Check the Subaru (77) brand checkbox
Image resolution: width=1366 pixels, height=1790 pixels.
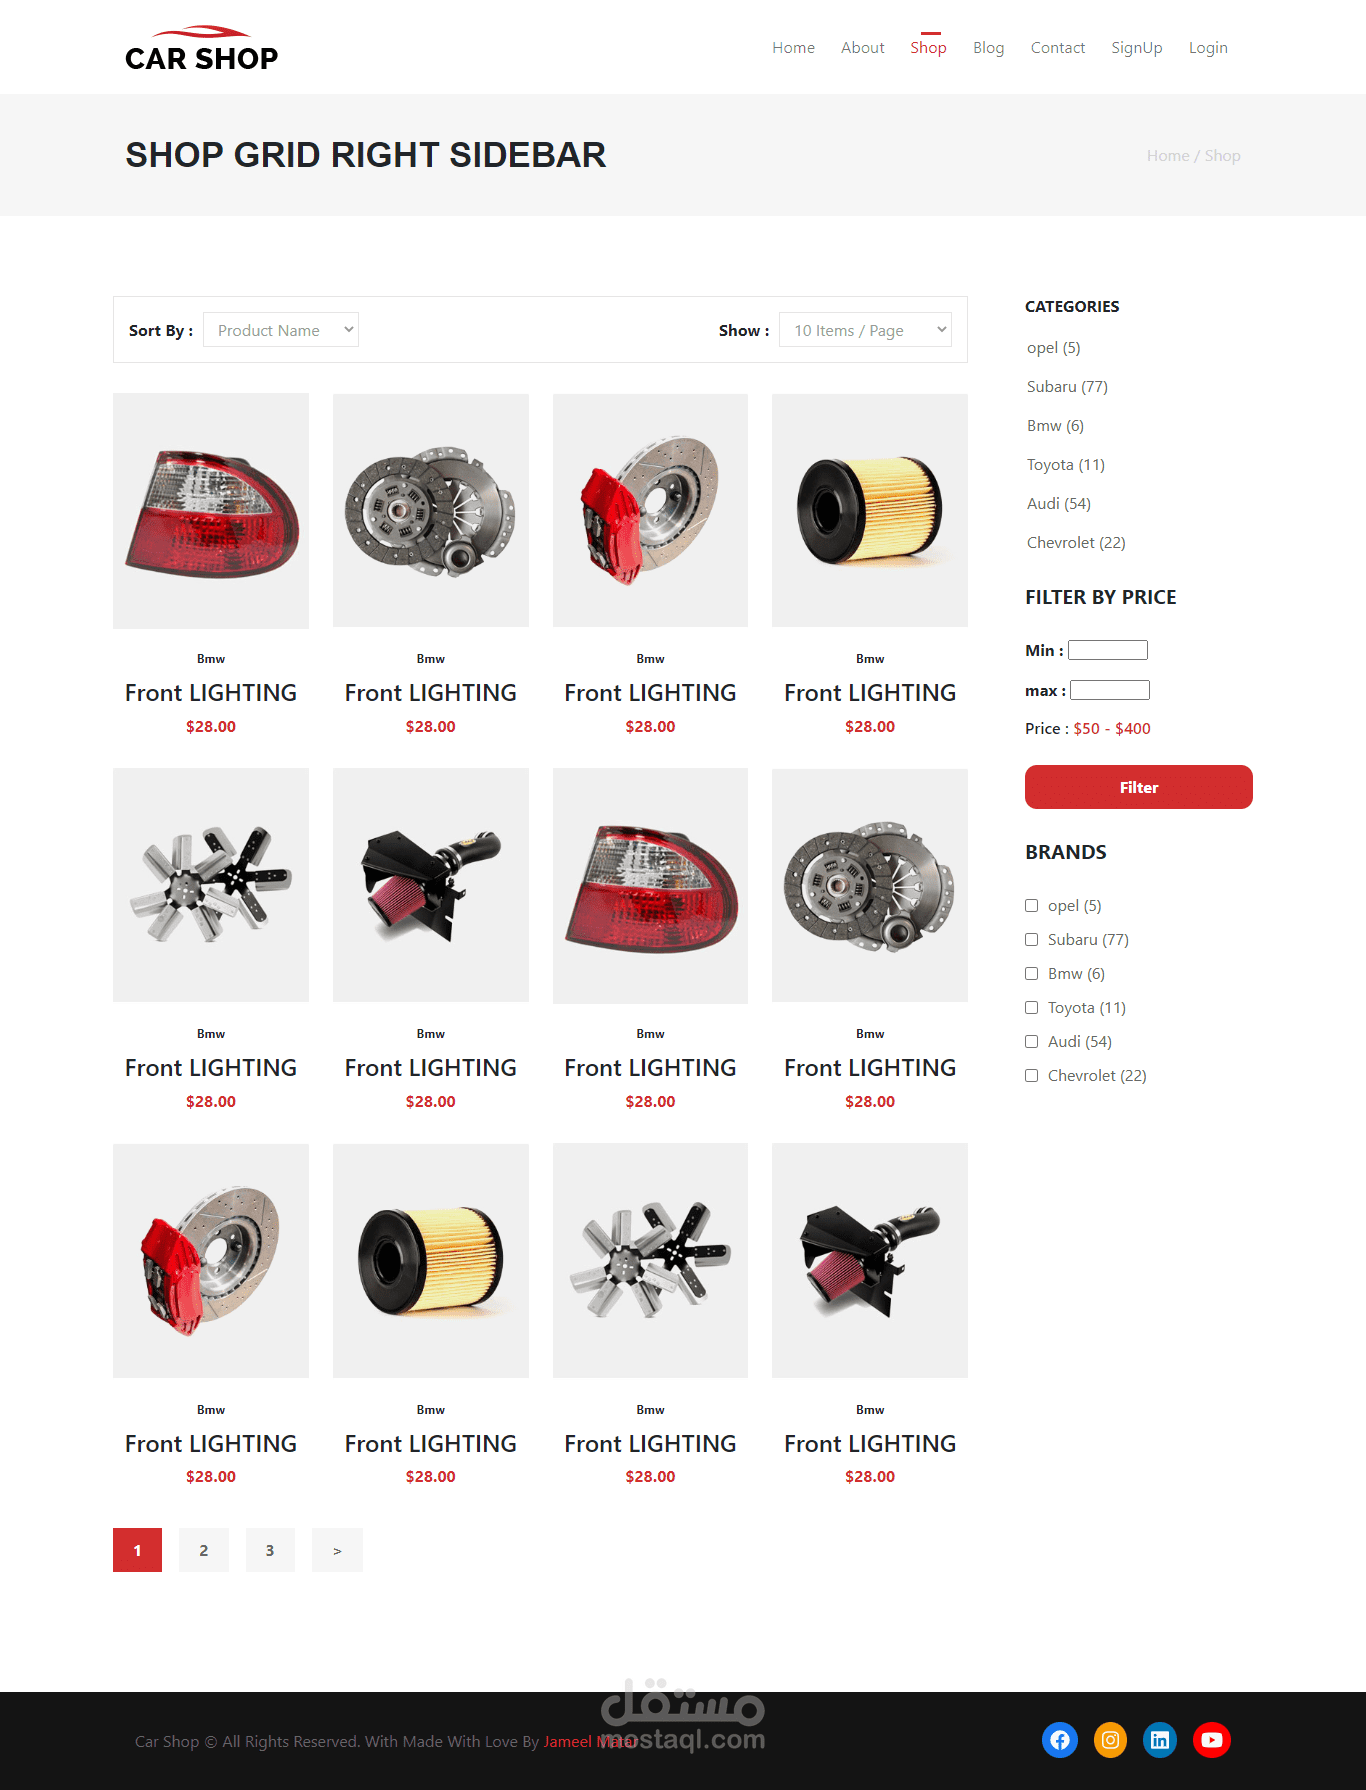[x=1032, y=940]
